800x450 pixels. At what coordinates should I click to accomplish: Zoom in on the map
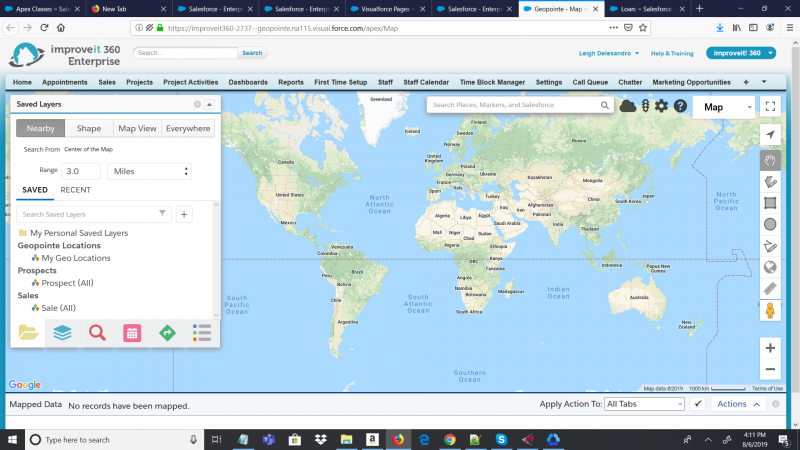(x=770, y=348)
